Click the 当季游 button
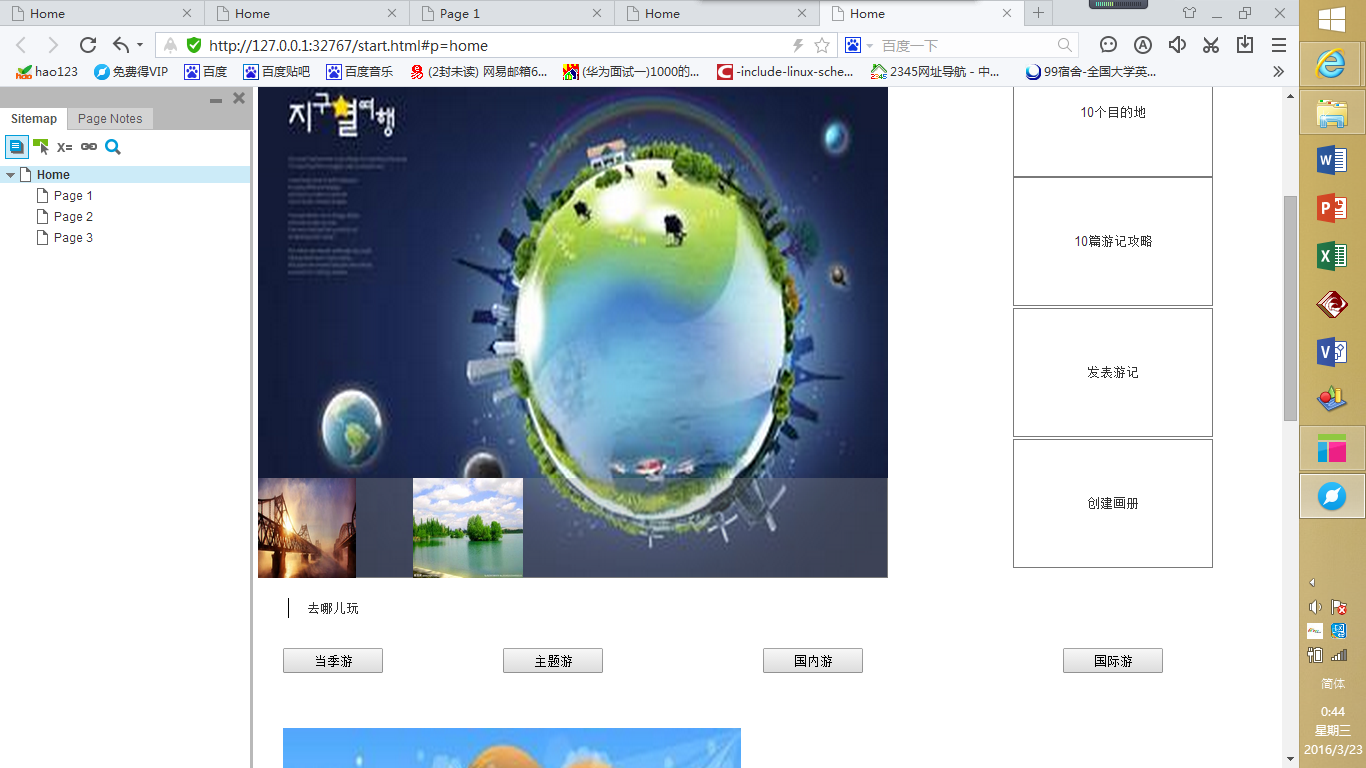This screenshot has height=768, width=1366. point(333,661)
